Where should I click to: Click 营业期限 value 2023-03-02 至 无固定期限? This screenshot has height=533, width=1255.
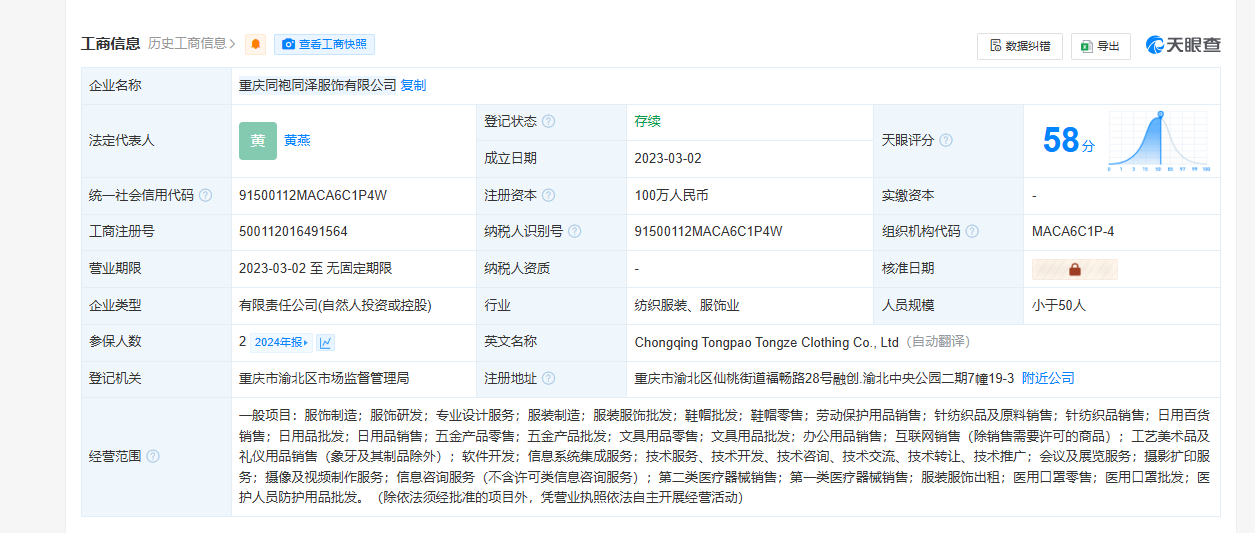[x=315, y=268]
